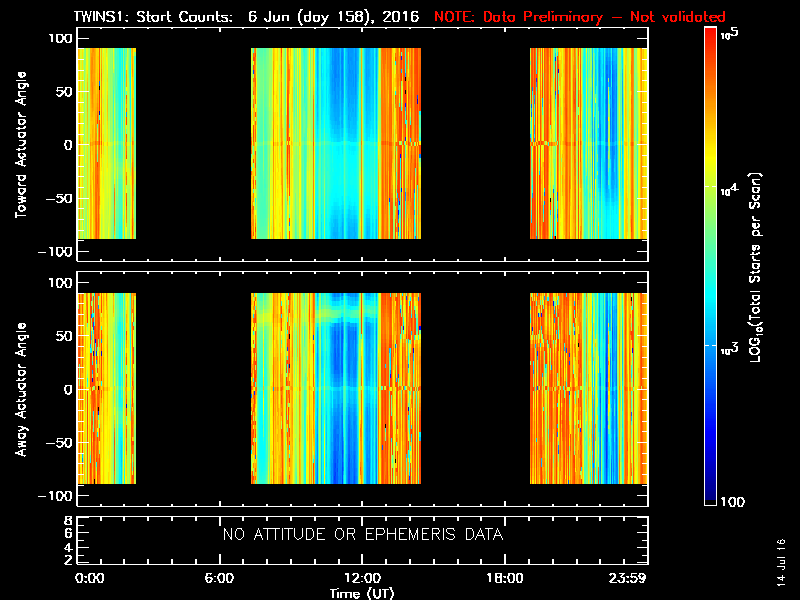800x600 pixels.
Task: Click the Time (UT) axis title
Action: pyautogui.click(x=362, y=593)
